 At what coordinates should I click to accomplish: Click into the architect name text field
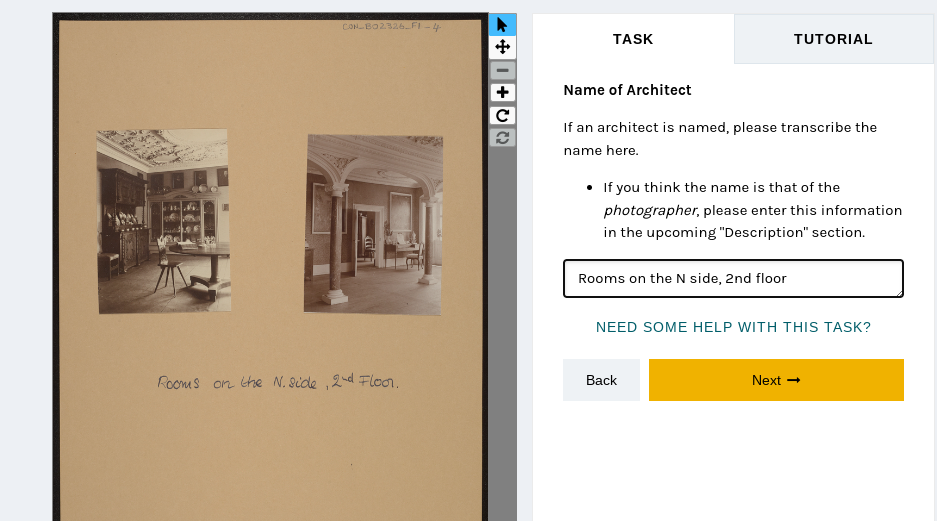pyautogui.click(x=733, y=278)
